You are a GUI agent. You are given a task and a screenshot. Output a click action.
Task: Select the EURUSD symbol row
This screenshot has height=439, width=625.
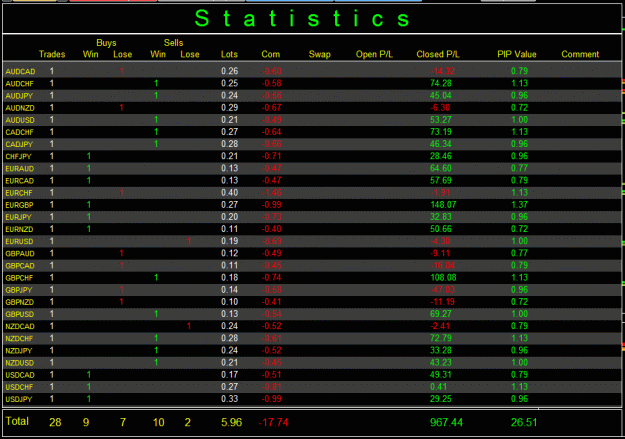point(312,242)
